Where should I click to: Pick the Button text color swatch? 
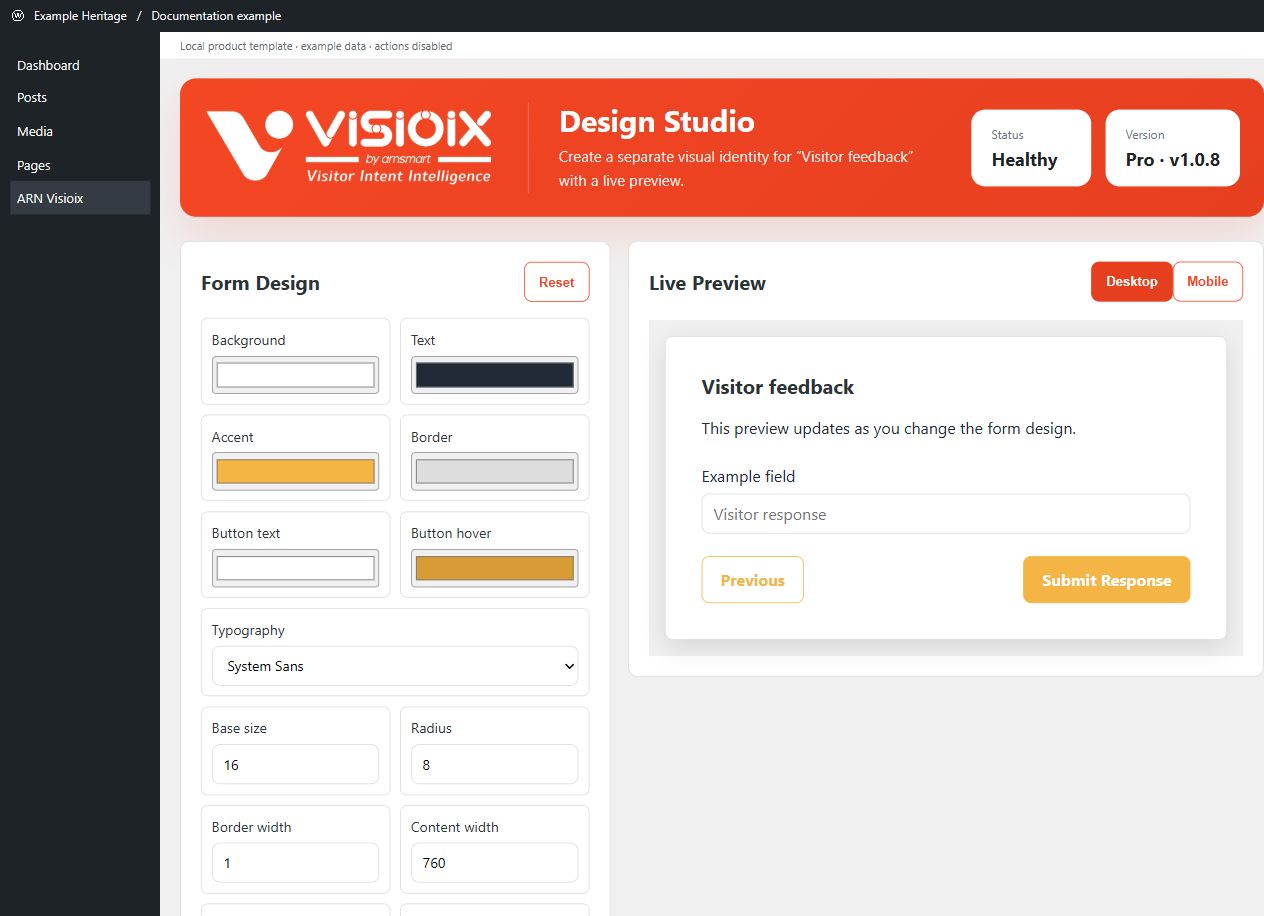(x=295, y=568)
